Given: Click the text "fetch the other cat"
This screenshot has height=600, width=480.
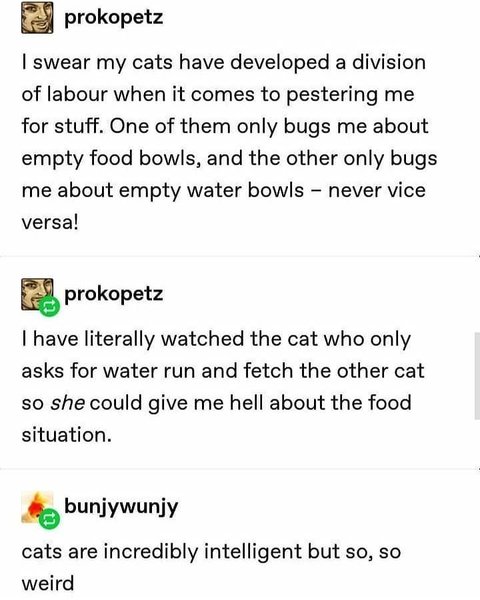Looking at the screenshot, I should [334, 371].
